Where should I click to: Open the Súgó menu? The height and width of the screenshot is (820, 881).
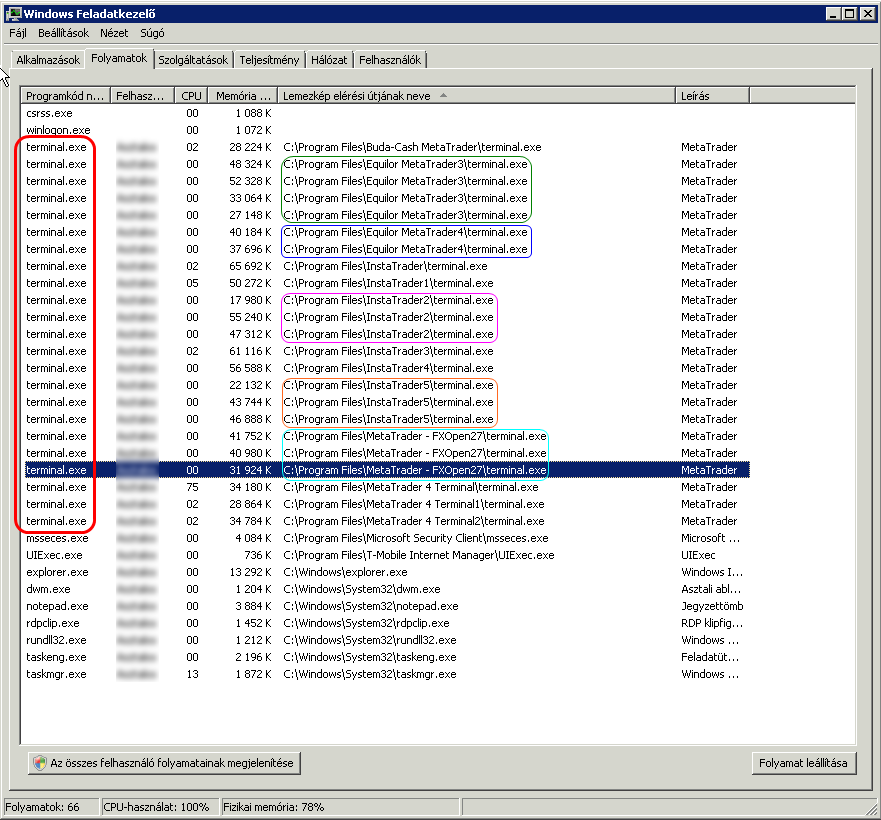coord(152,33)
